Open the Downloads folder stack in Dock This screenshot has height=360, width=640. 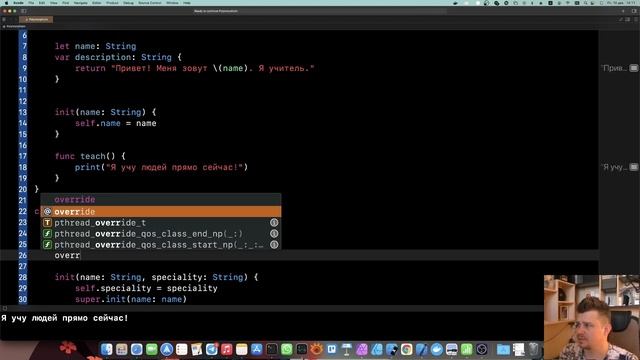click(503, 349)
